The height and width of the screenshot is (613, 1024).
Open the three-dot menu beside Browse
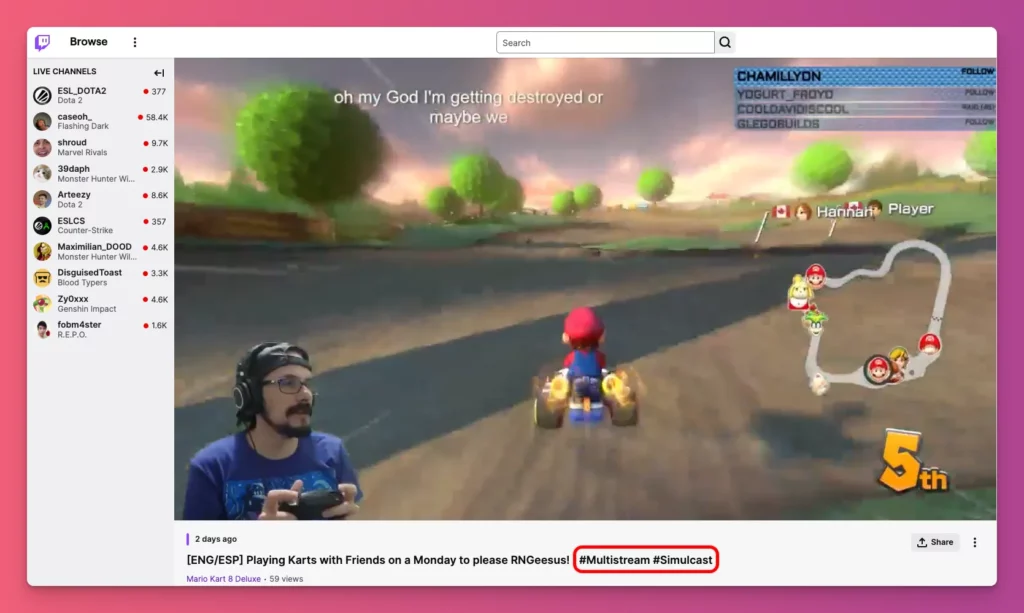[x=135, y=41]
